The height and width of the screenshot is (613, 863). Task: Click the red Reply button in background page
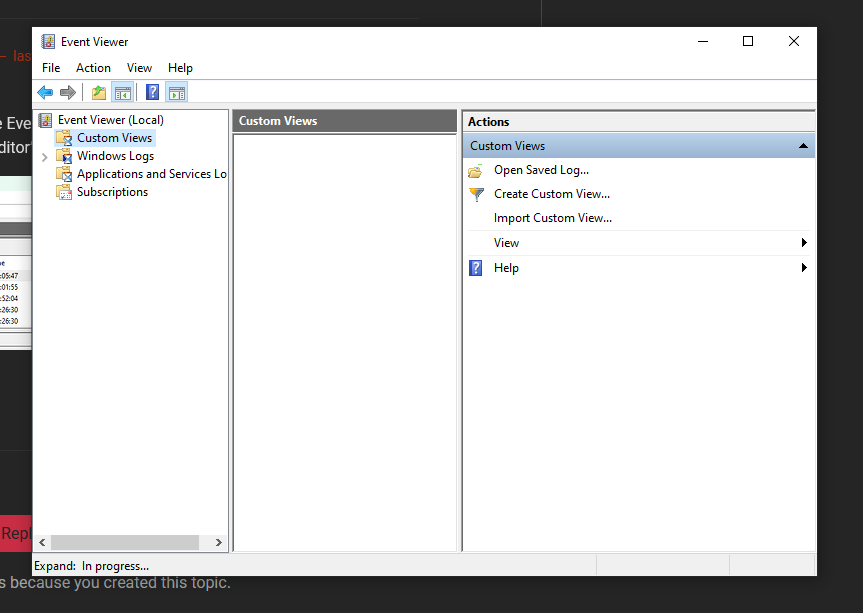tap(15, 533)
